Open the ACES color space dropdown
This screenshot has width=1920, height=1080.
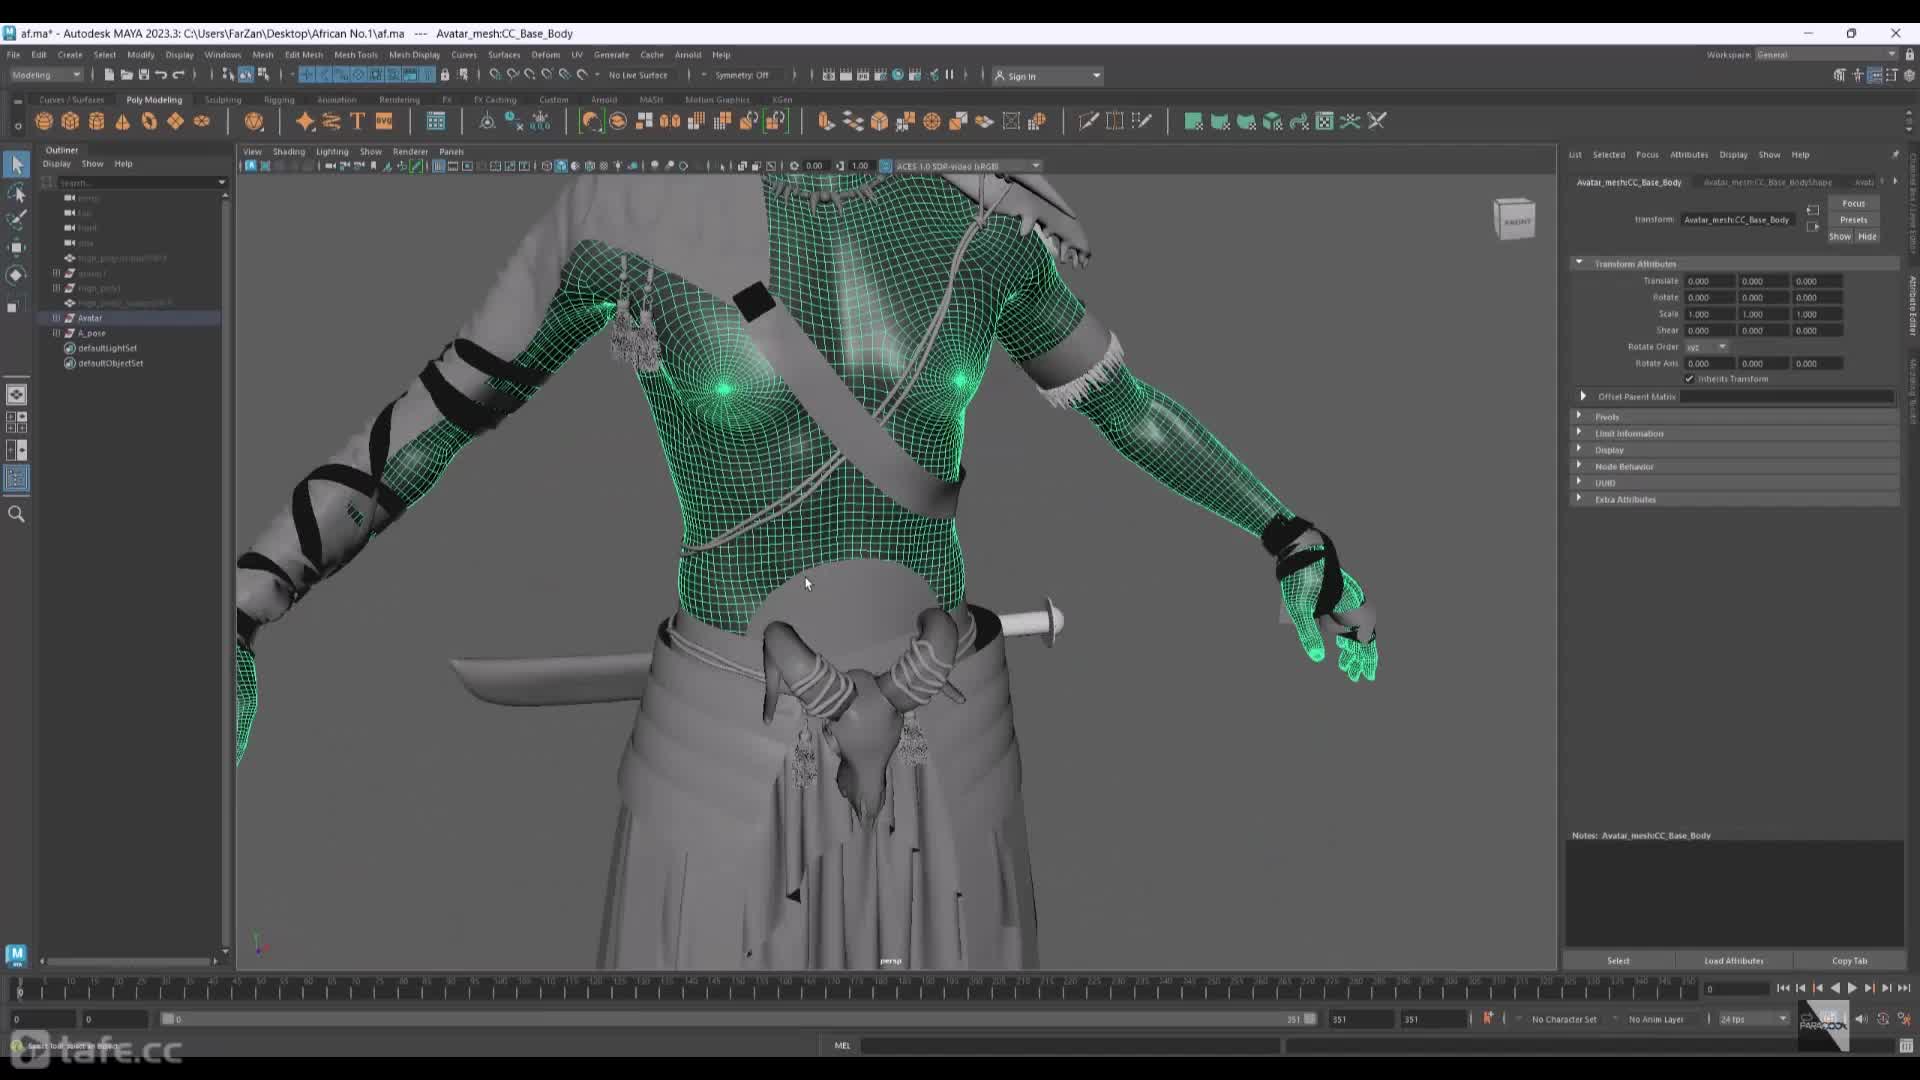tap(967, 166)
